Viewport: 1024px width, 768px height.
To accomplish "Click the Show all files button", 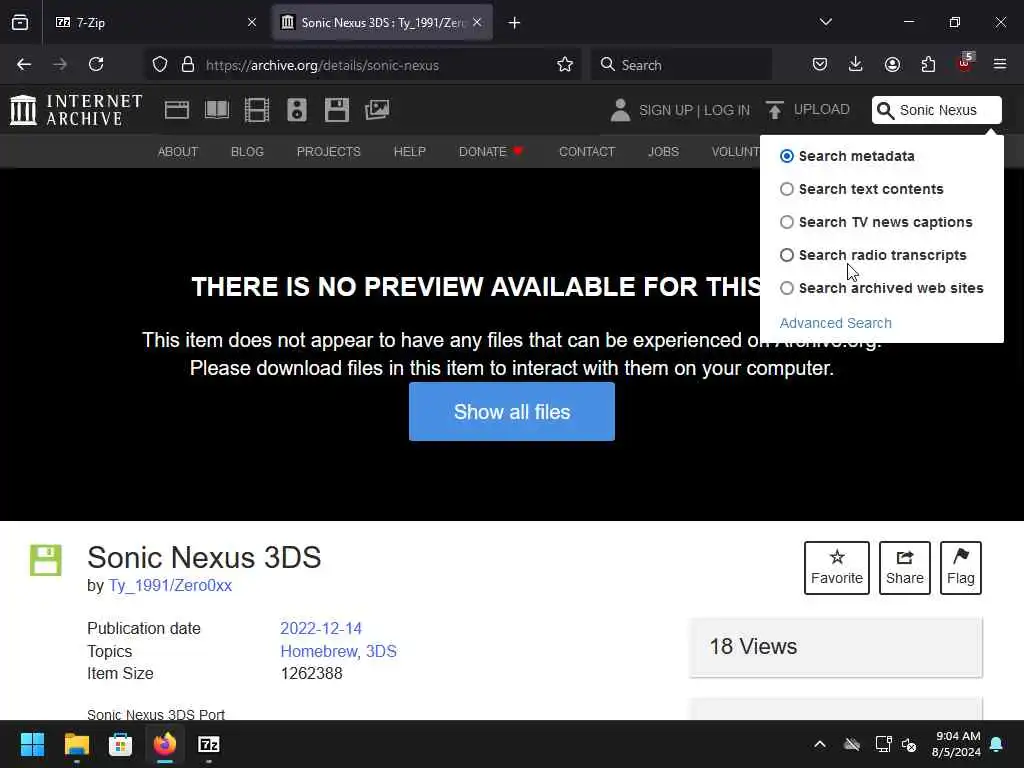I will coord(512,412).
